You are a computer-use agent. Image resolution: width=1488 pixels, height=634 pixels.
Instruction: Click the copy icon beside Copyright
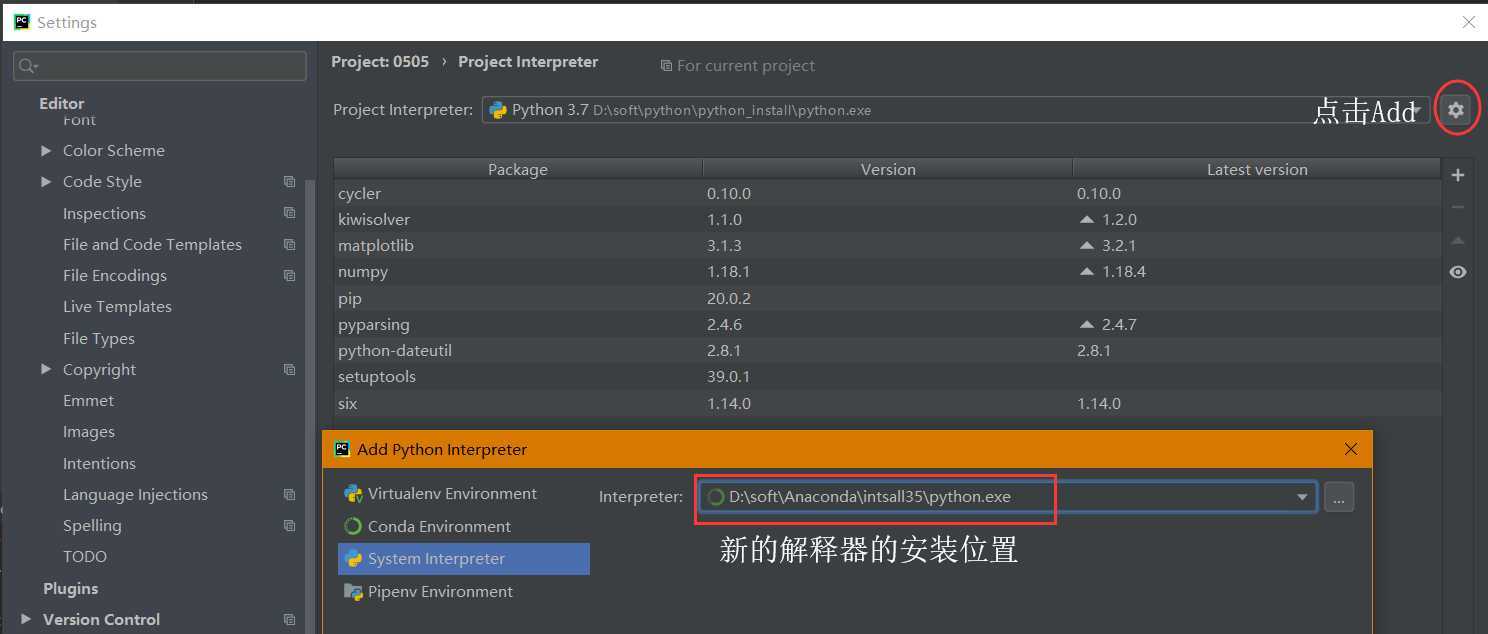(x=289, y=369)
